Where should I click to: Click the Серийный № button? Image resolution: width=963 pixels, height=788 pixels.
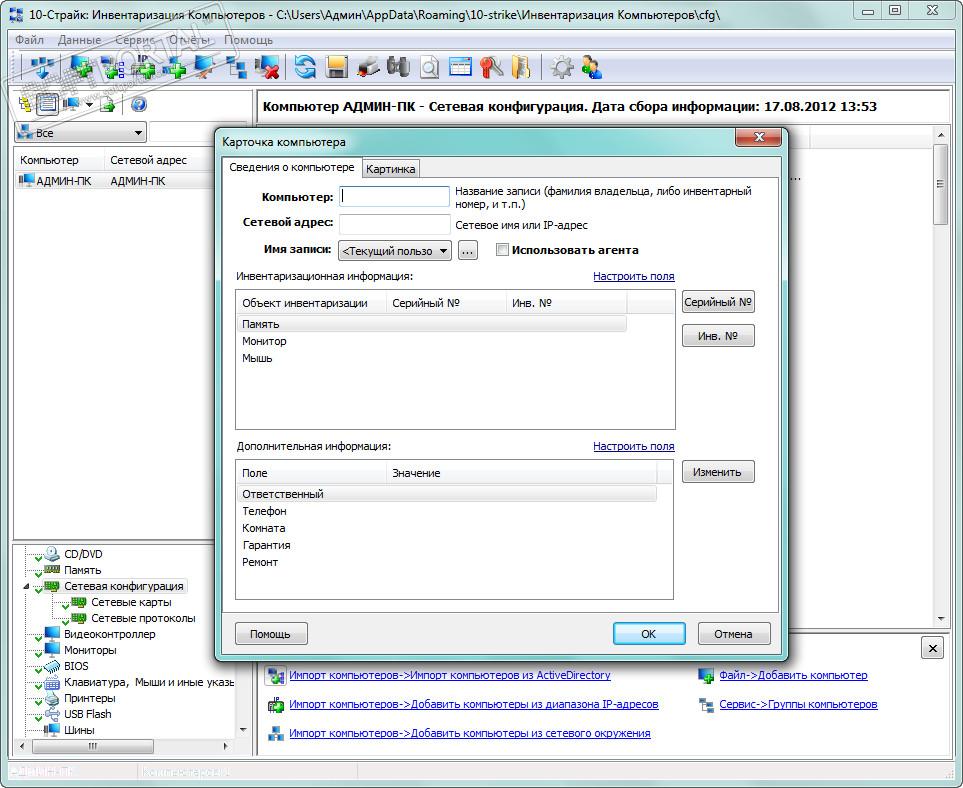coord(718,302)
